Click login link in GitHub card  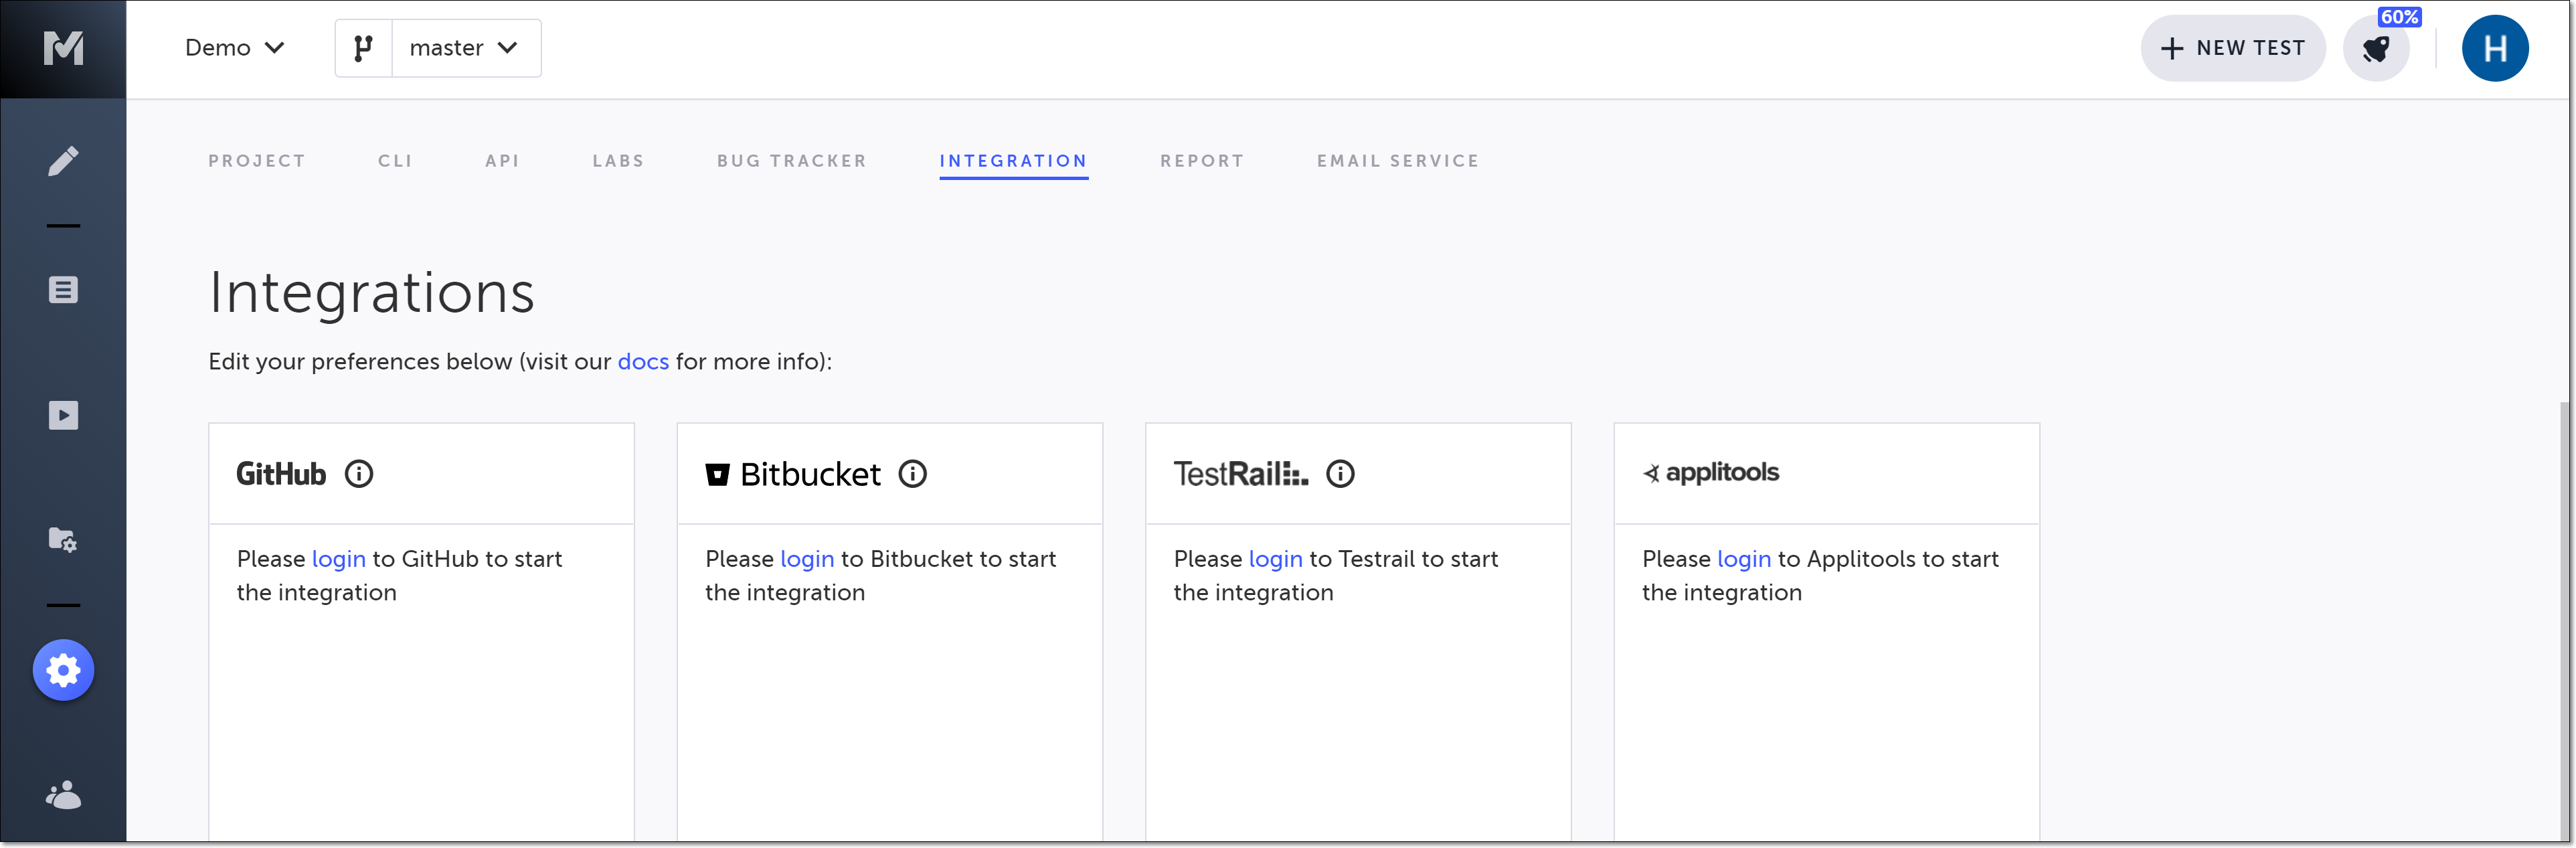pyautogui.click(x=338, y=559)
